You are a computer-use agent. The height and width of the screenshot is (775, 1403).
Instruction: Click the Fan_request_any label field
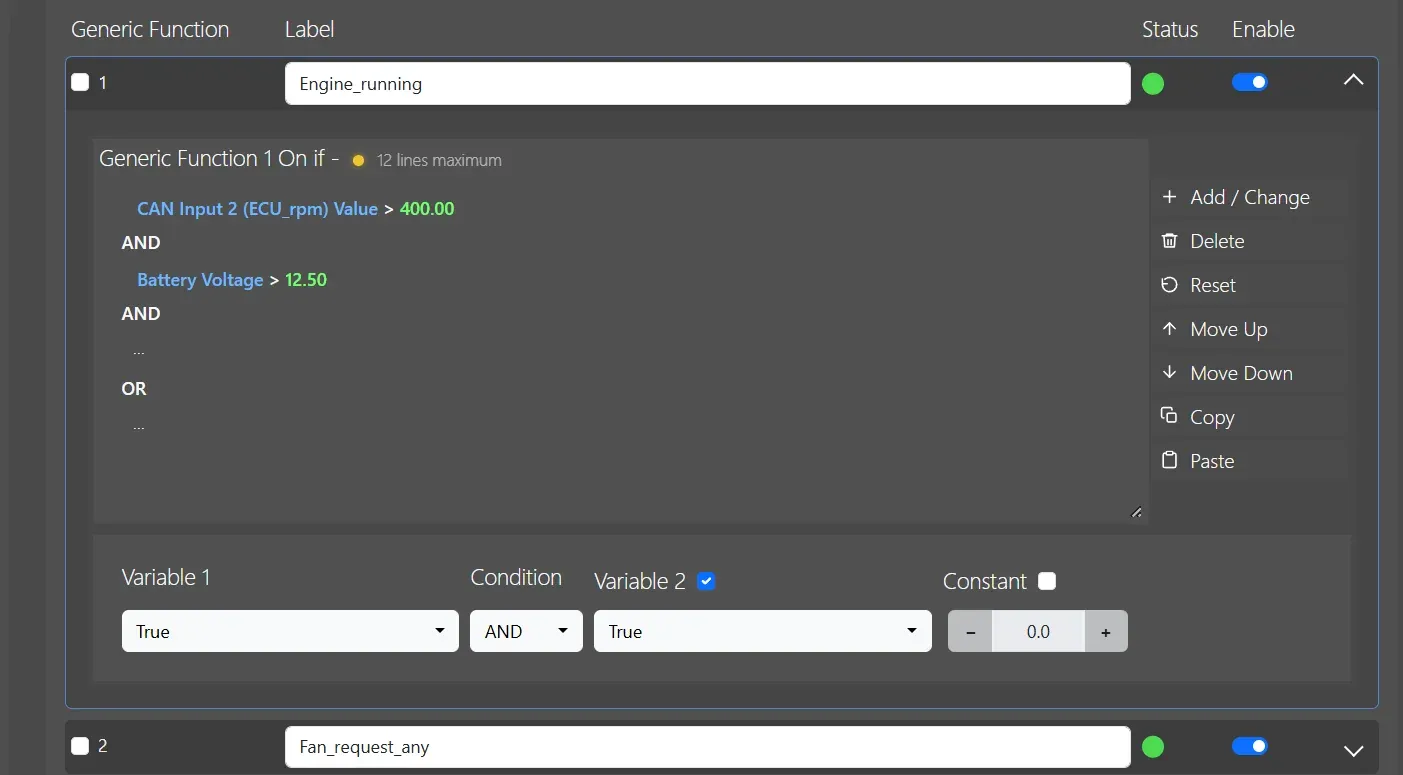click(707, 747)
